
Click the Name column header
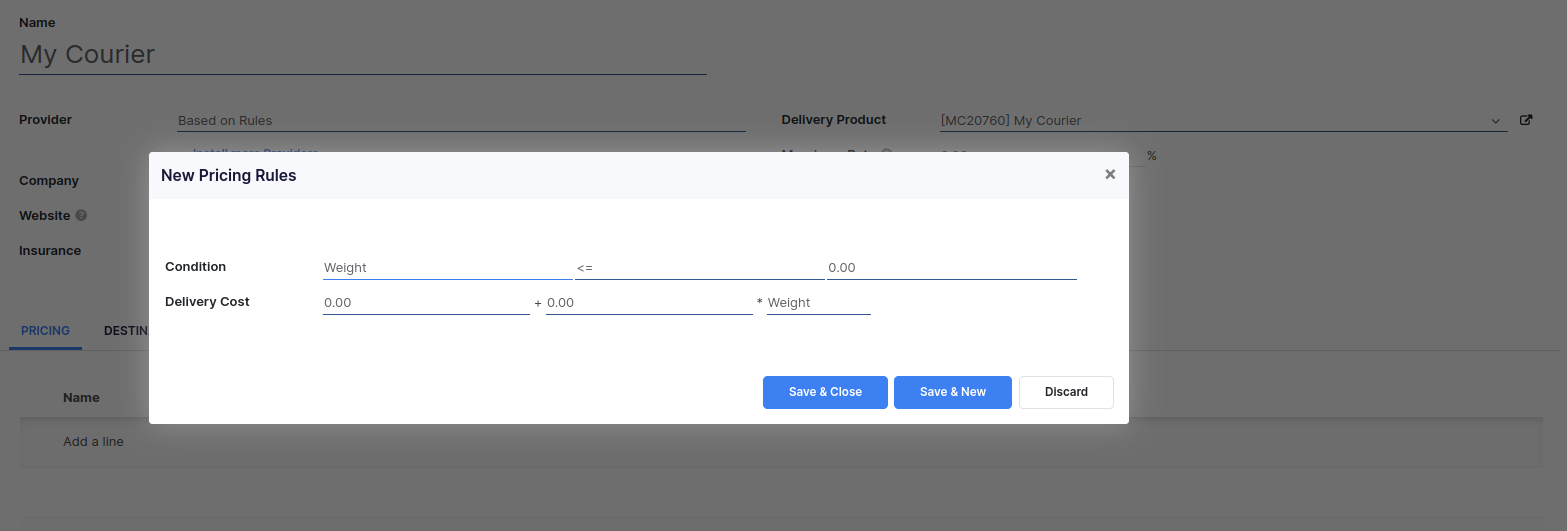pyautogui.click(x=81, y=397)
